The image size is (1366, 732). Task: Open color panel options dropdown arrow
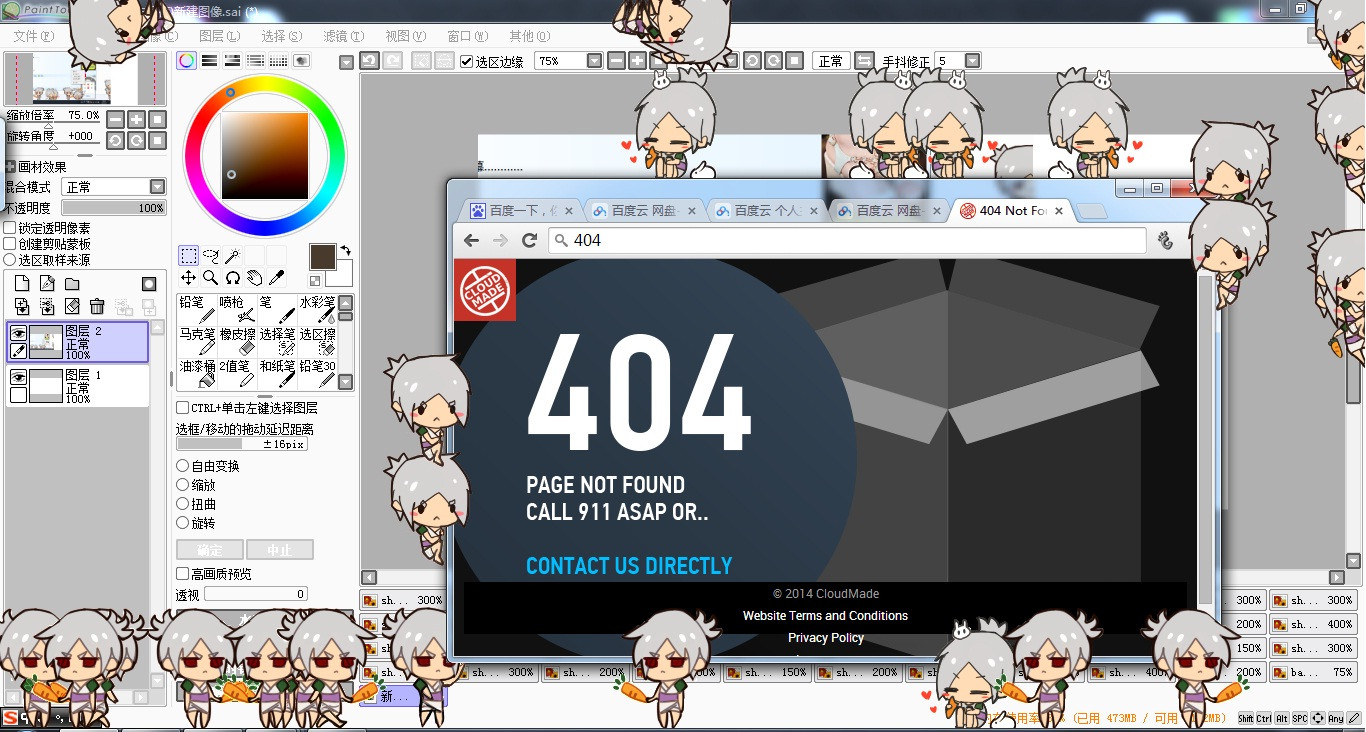346,62
